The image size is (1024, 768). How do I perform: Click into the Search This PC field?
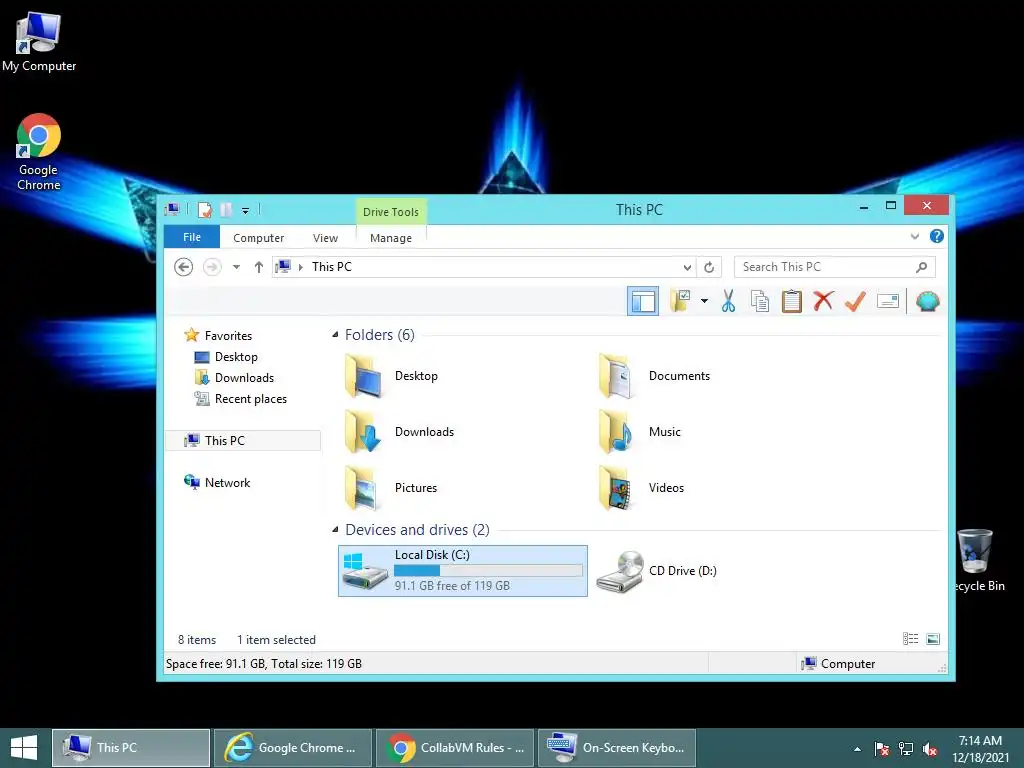pos(835,267)
